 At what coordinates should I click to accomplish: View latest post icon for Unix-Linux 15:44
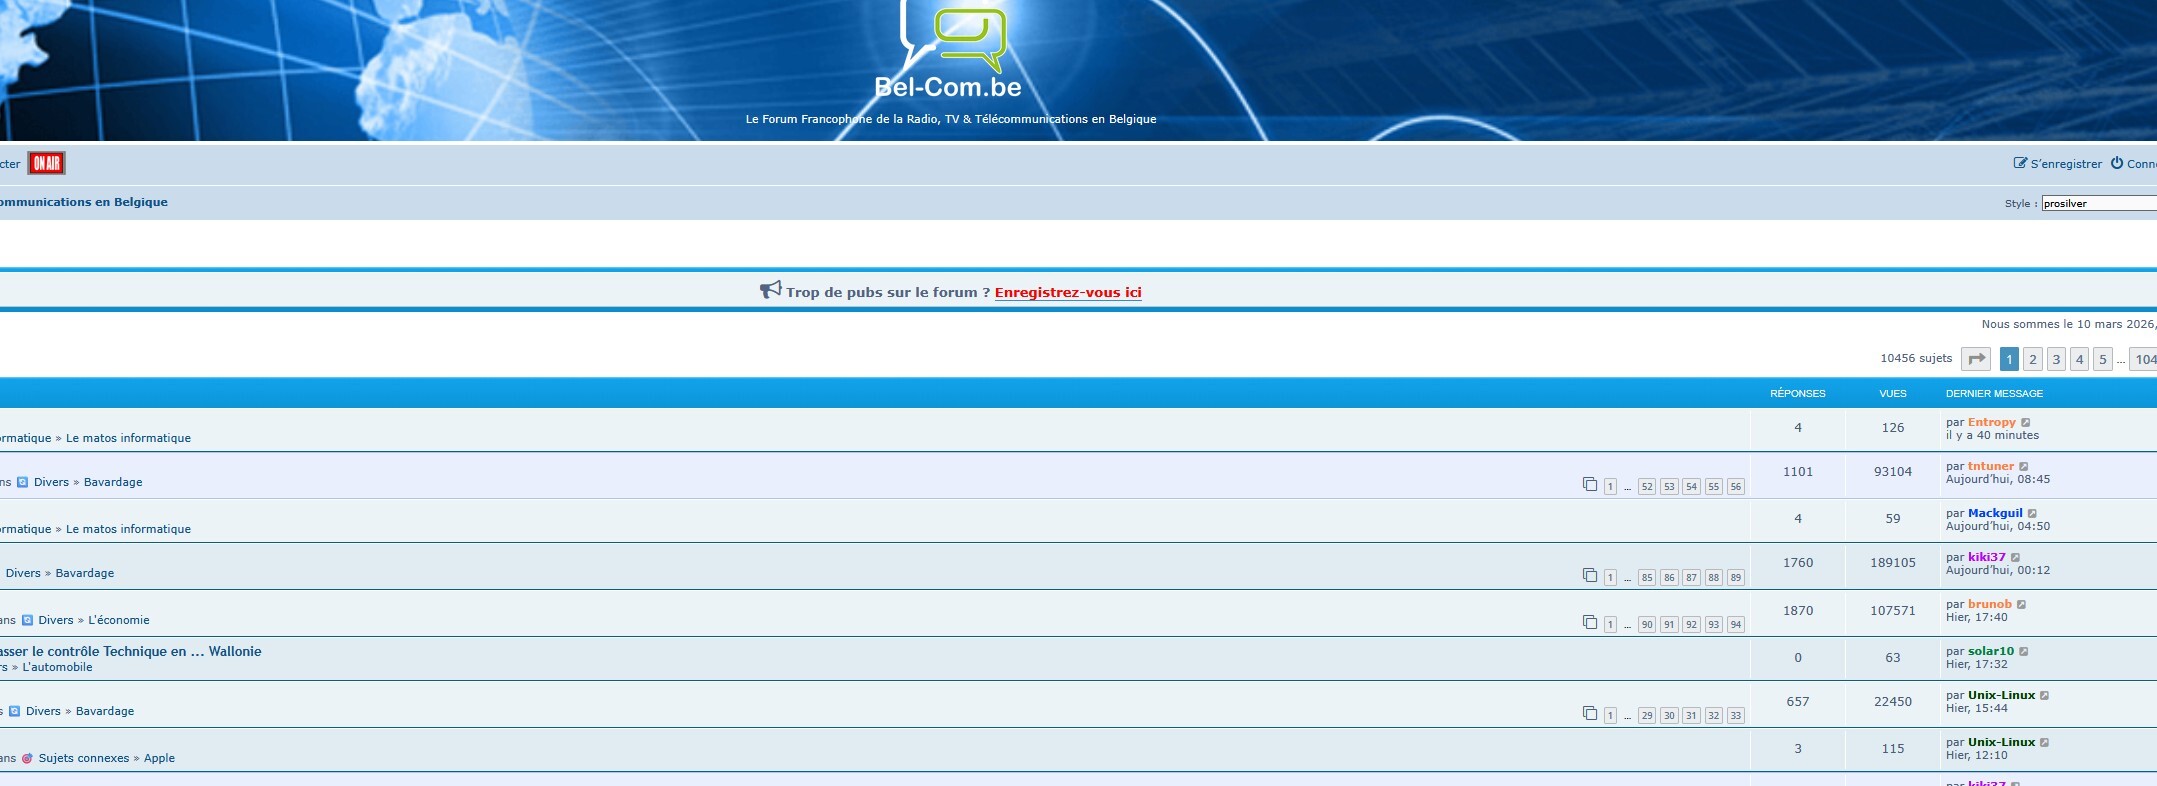[2045, 695]
